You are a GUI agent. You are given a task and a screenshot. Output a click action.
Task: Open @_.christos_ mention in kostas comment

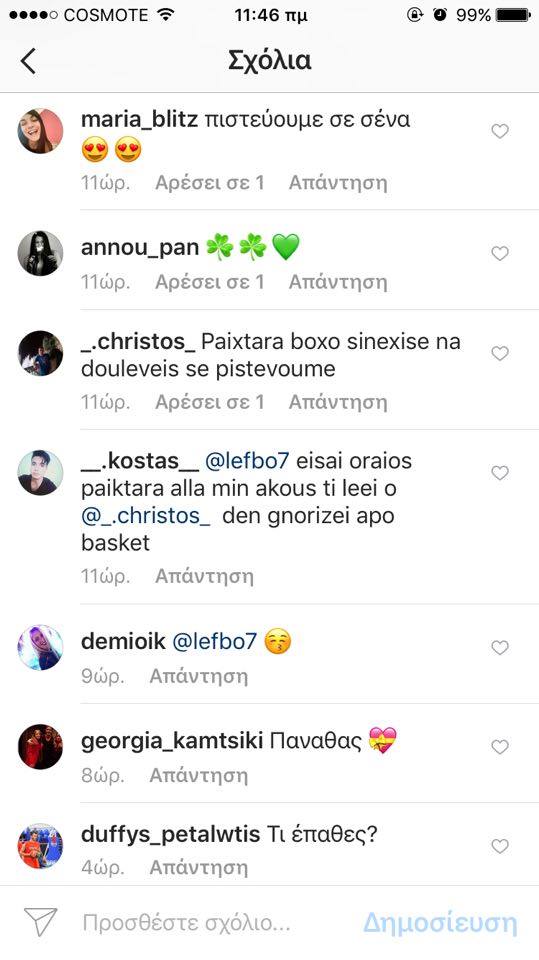(x=146, y=516)
